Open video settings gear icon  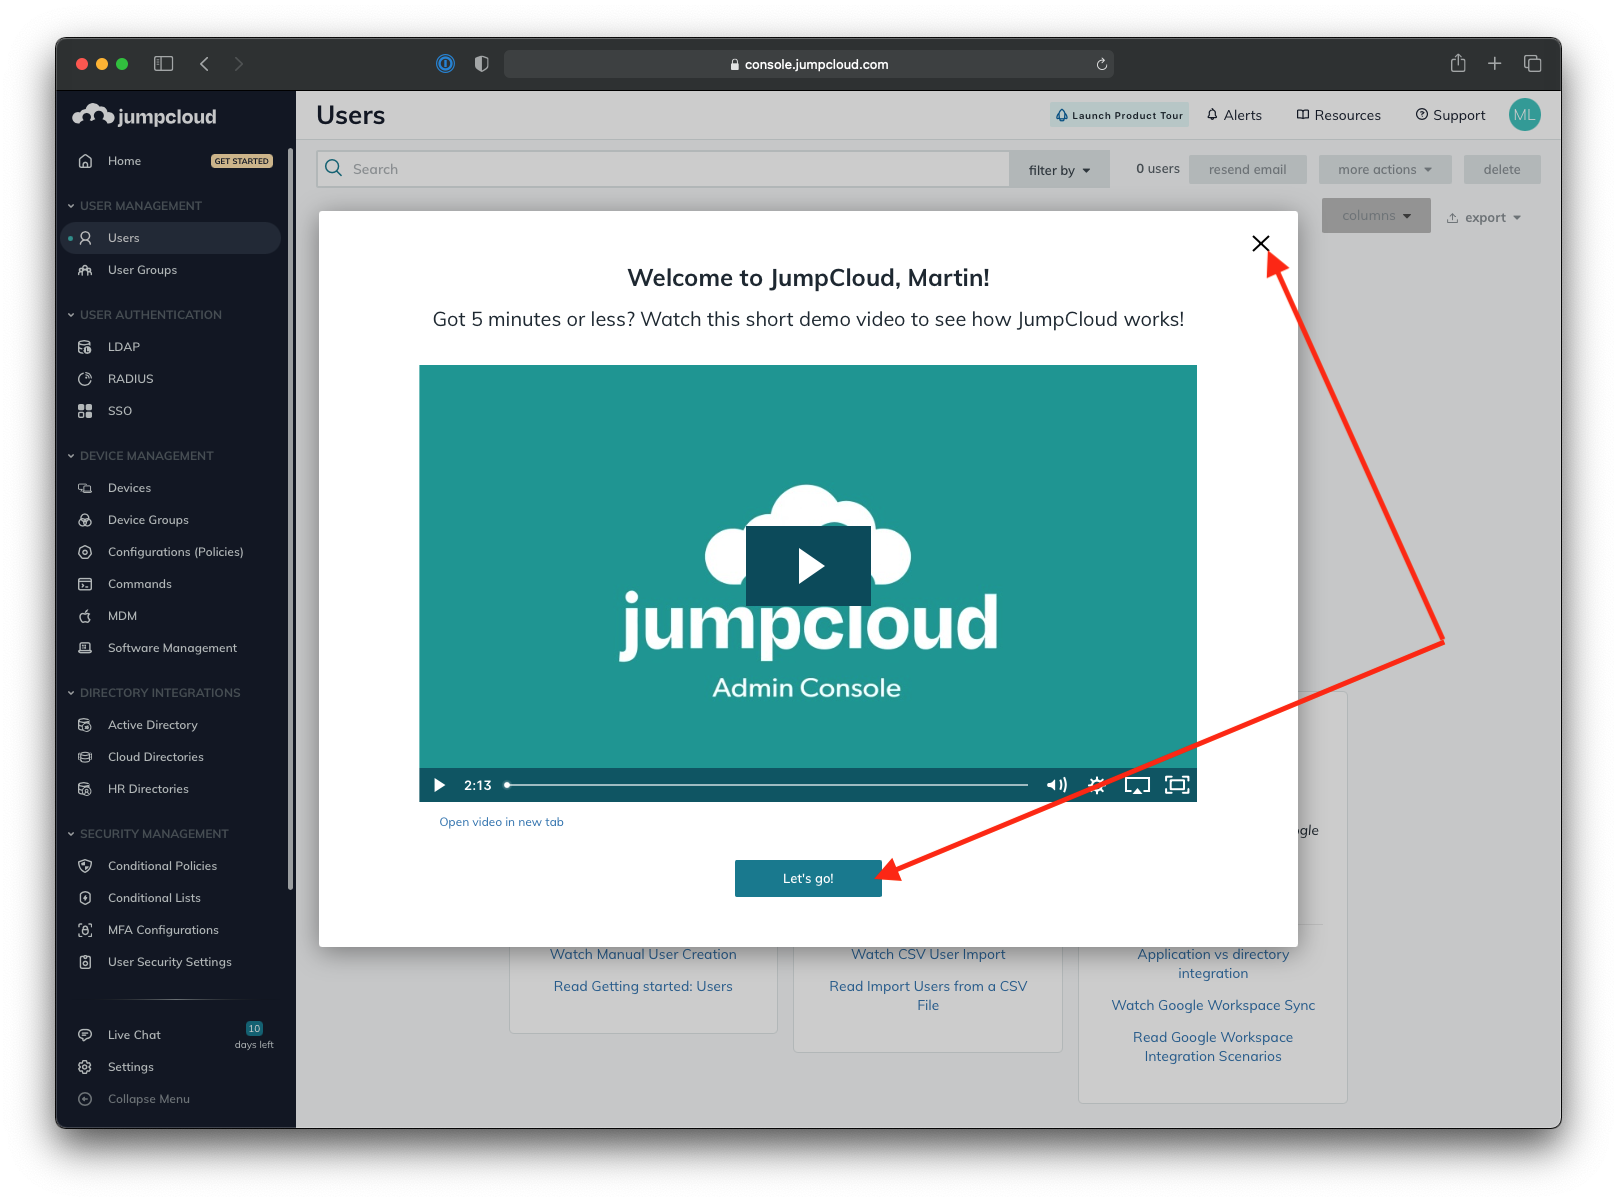[x=1097, y=785]
